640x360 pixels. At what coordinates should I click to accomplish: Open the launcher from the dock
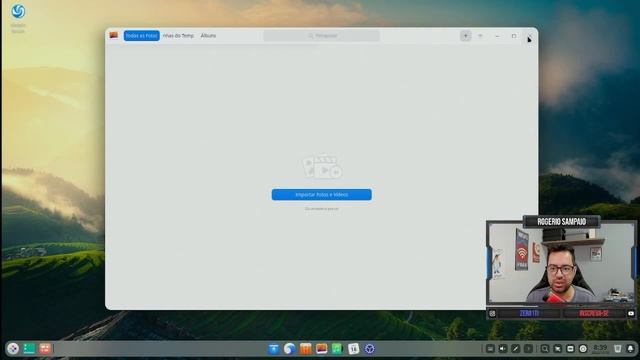click(13, 349)
